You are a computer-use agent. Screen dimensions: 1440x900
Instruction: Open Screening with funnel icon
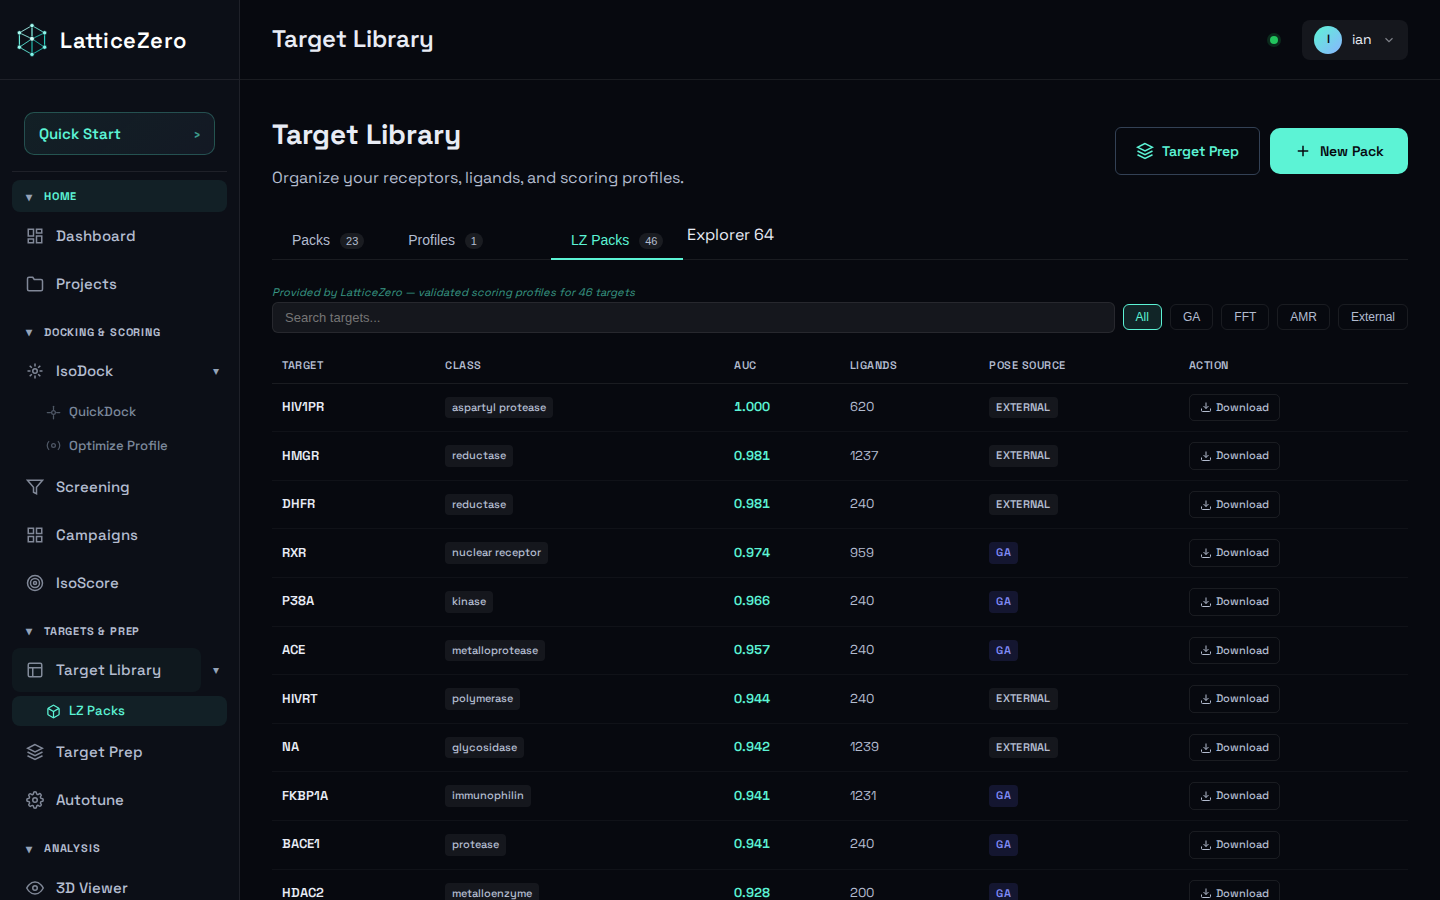point(119,487)
